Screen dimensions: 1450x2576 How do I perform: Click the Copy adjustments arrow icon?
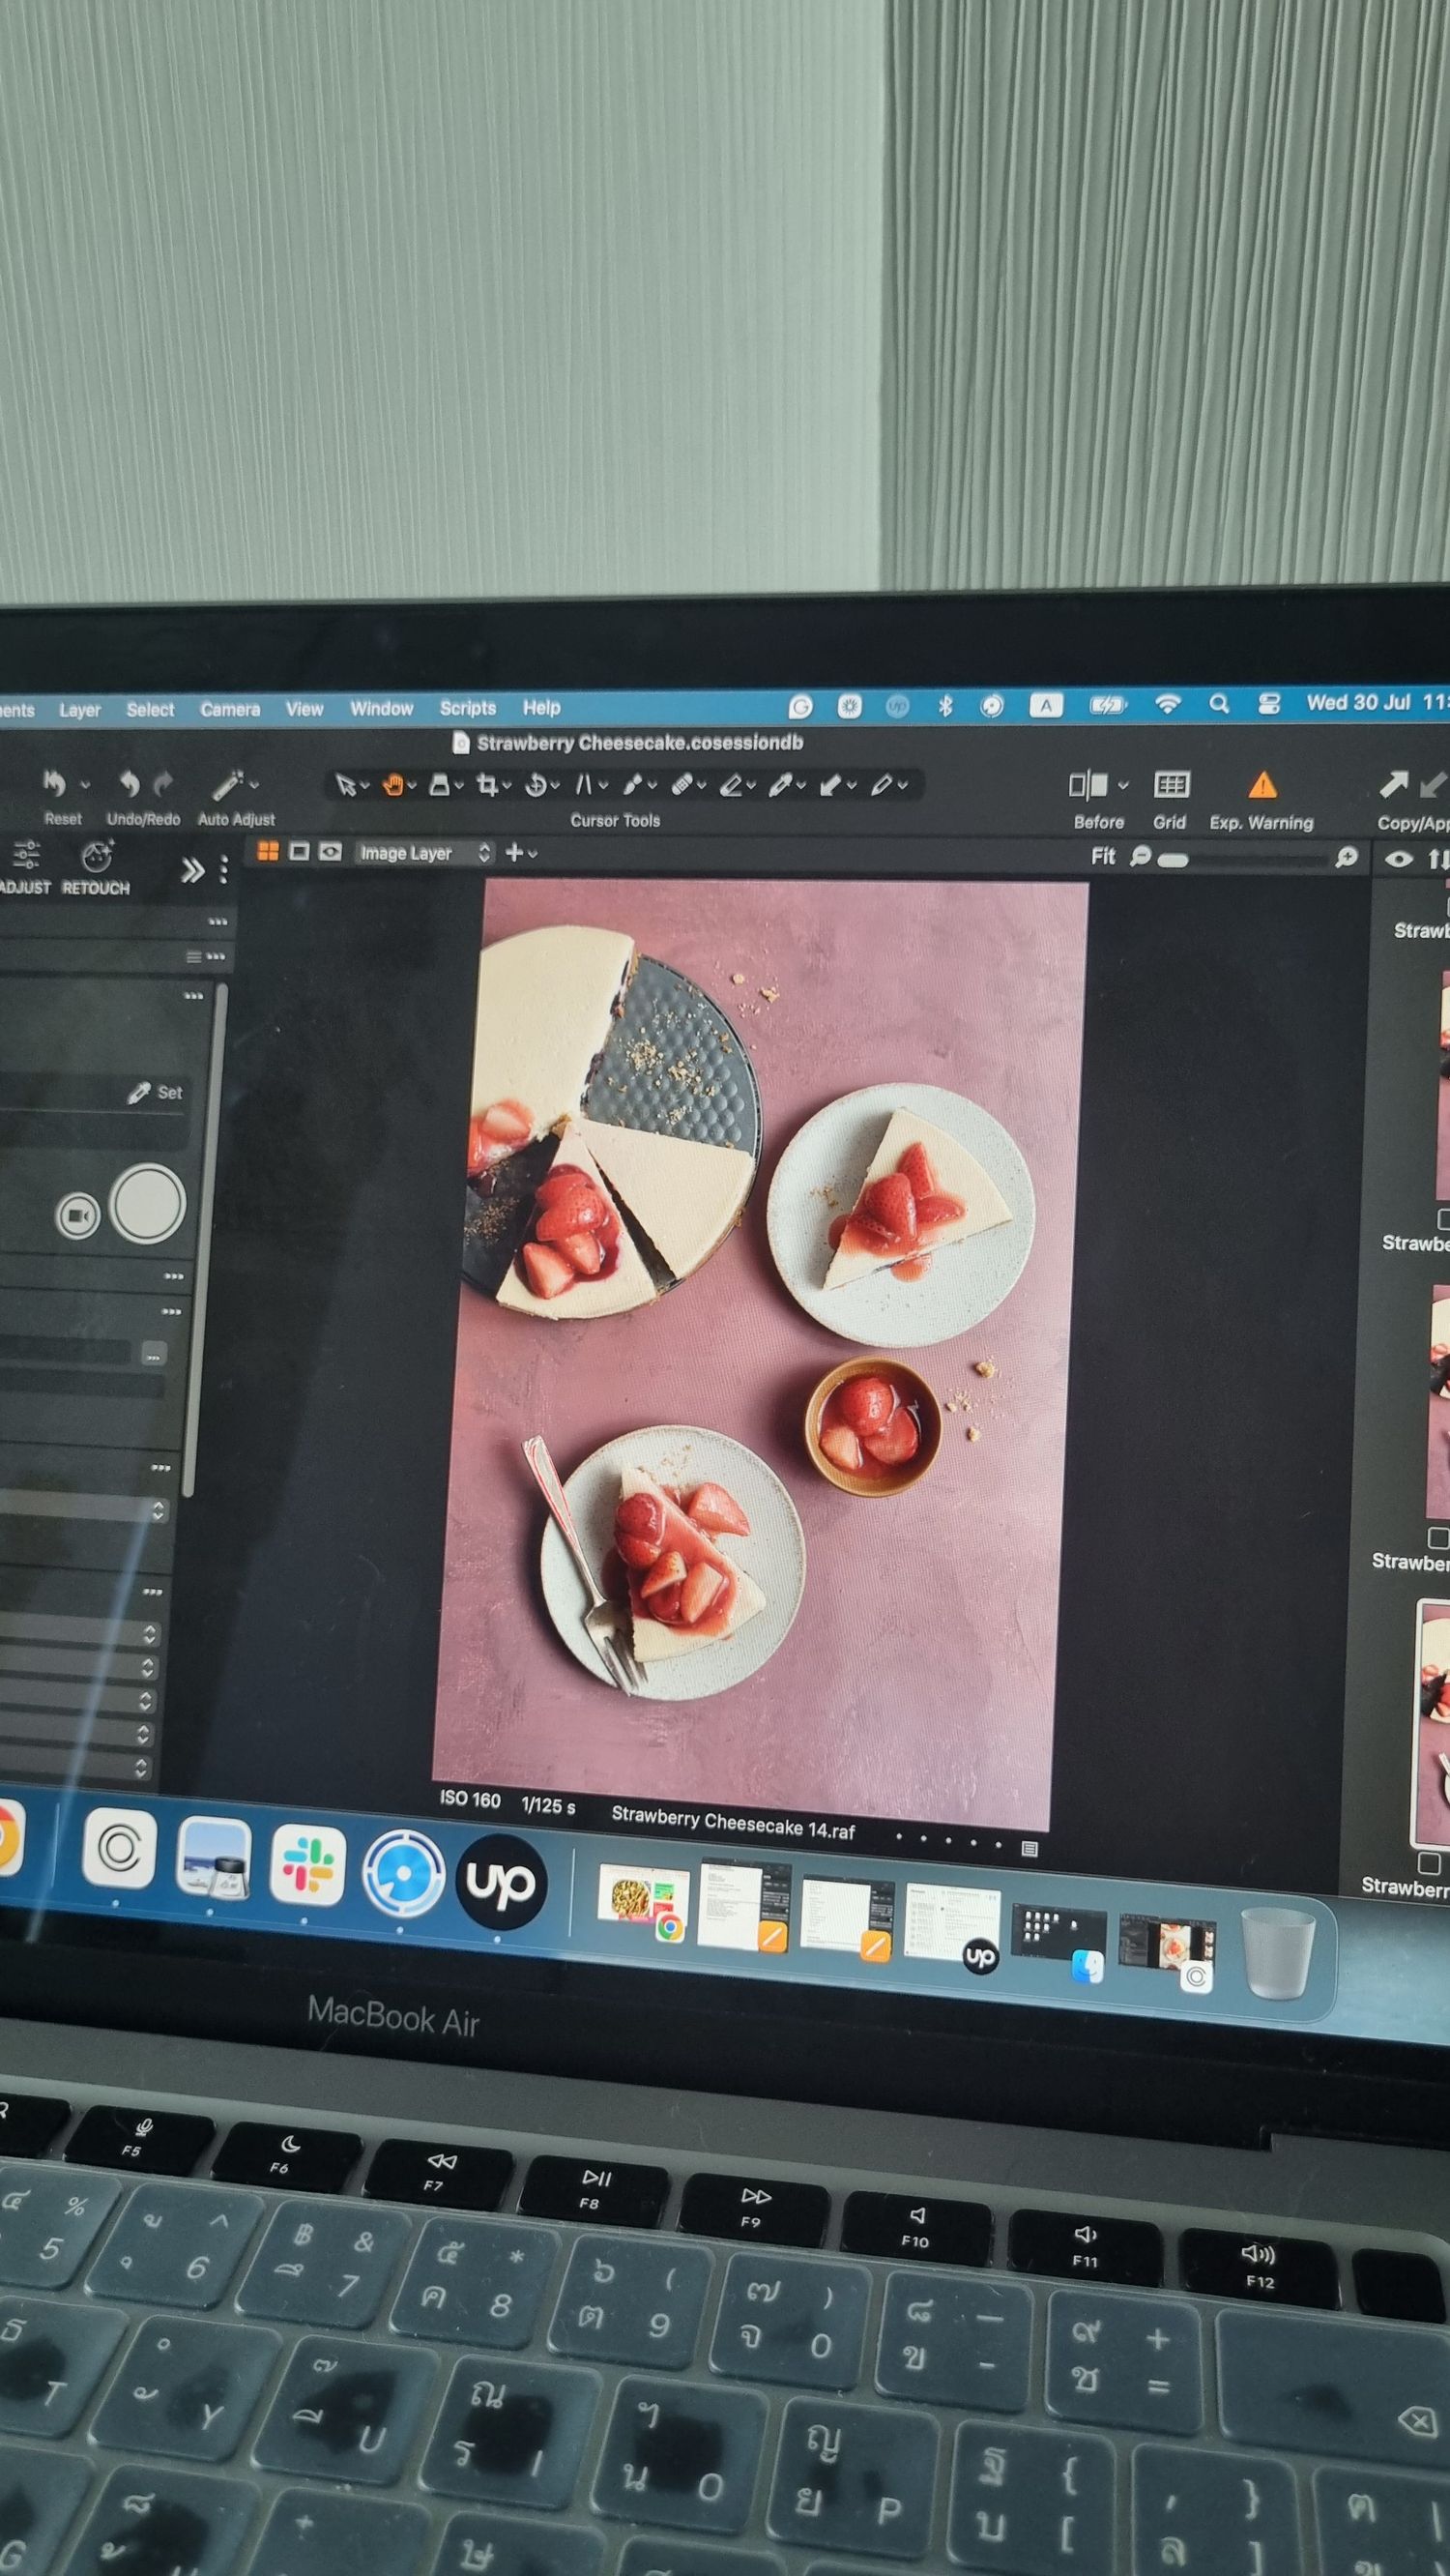click(x=1393, y=786)
